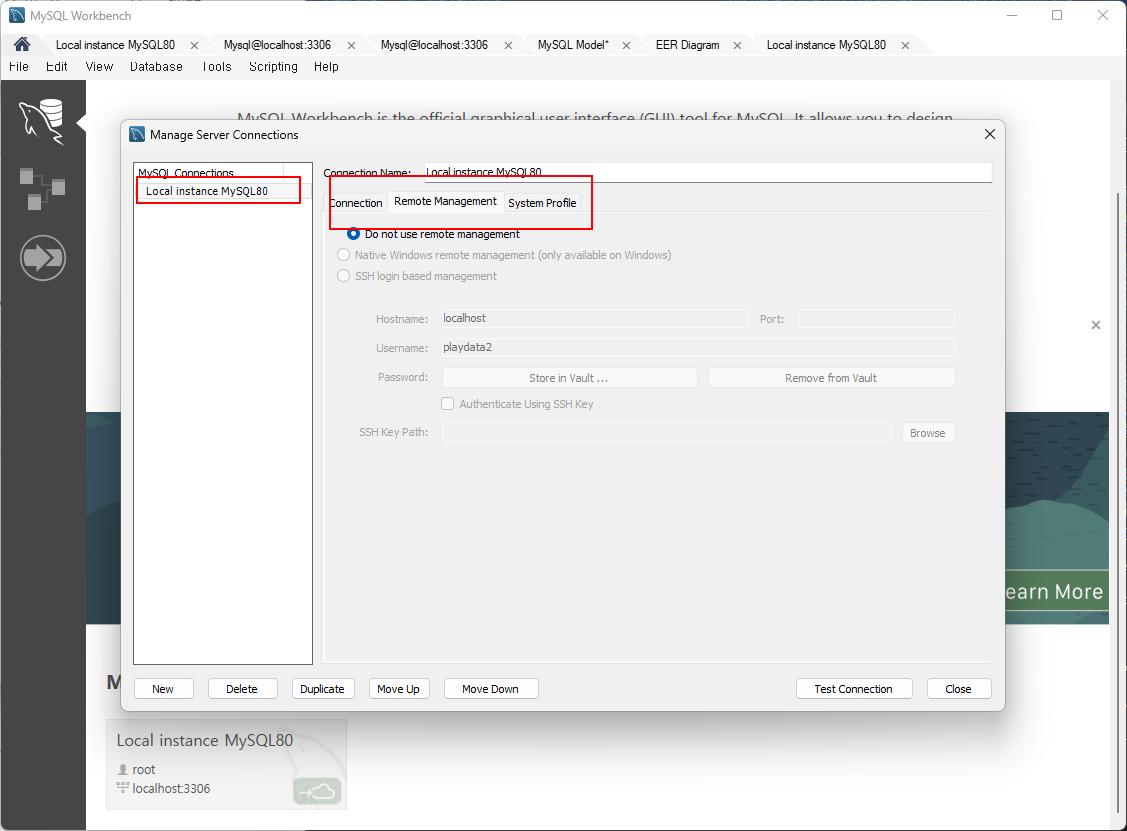The height and width of the screenshot is (831, 1127).
Task: Close the last Local instance MySQL80 tab
Action: 906,45
